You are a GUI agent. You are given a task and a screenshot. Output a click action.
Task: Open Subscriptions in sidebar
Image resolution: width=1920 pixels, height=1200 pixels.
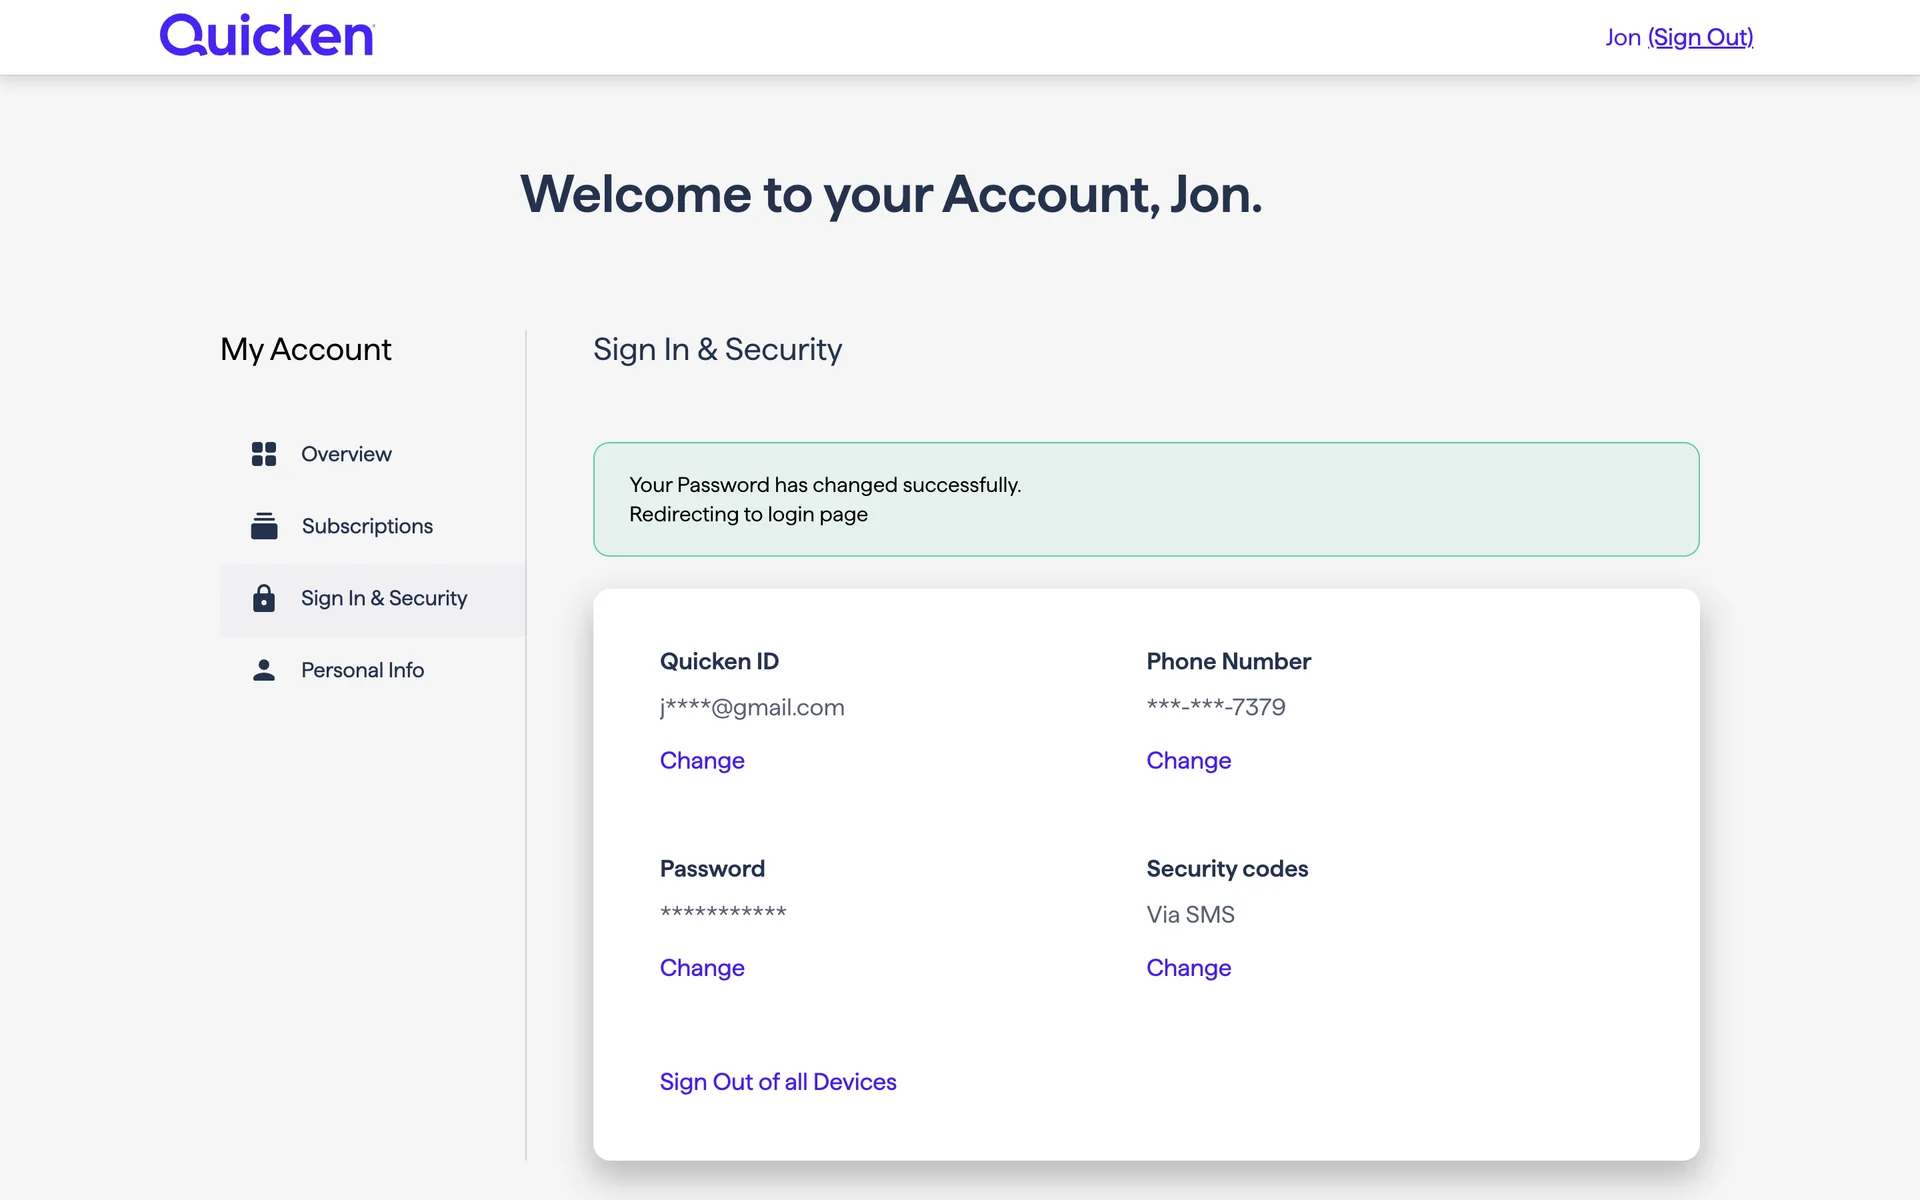367,526
